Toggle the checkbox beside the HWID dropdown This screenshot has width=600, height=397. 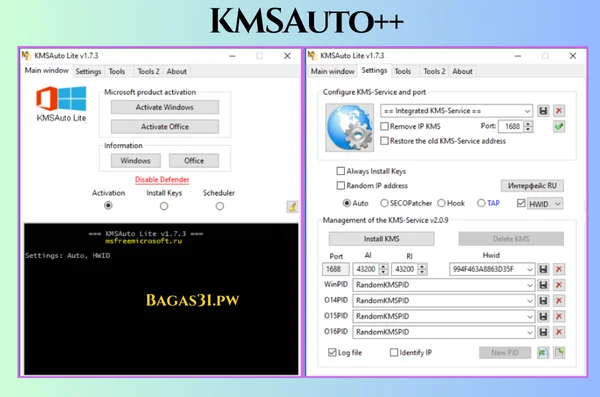(x=521, y=203)
